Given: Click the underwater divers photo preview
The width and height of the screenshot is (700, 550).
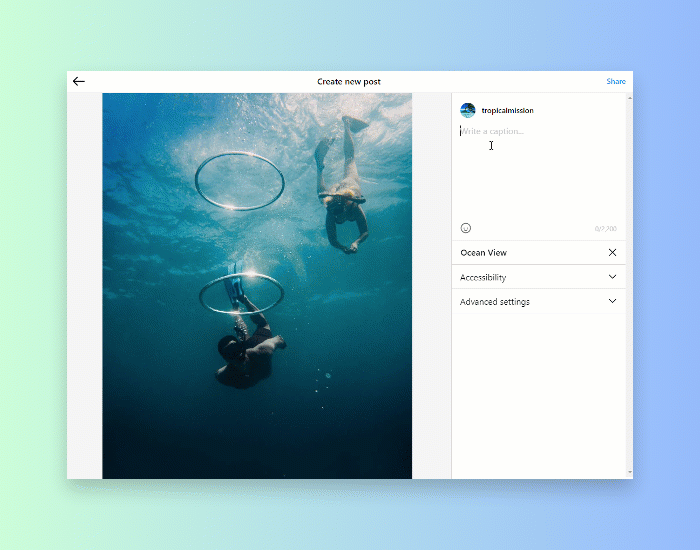Looking at the screenshot, I should coord(257,286).
